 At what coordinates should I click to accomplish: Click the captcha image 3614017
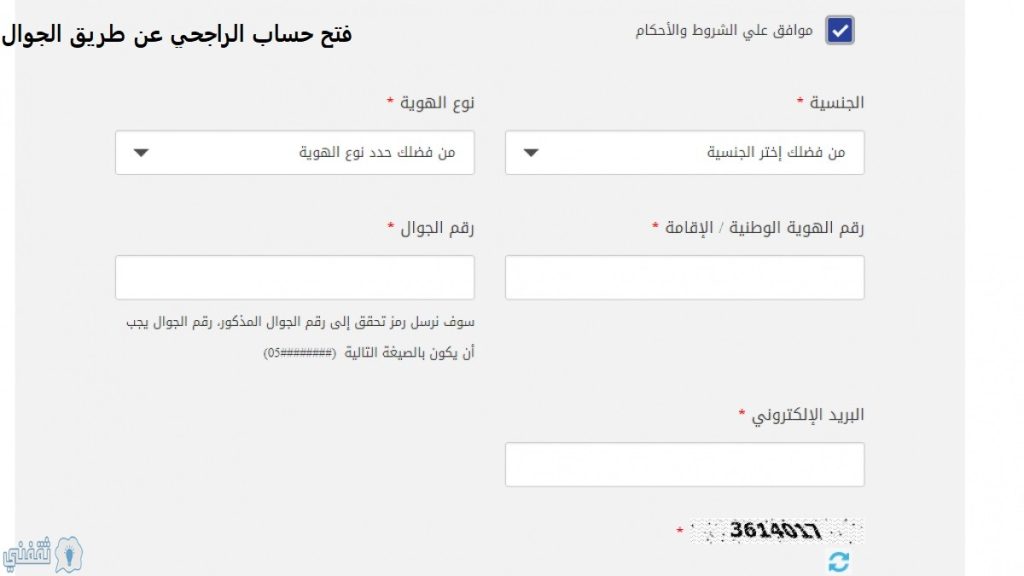click(x=776, y=530)
